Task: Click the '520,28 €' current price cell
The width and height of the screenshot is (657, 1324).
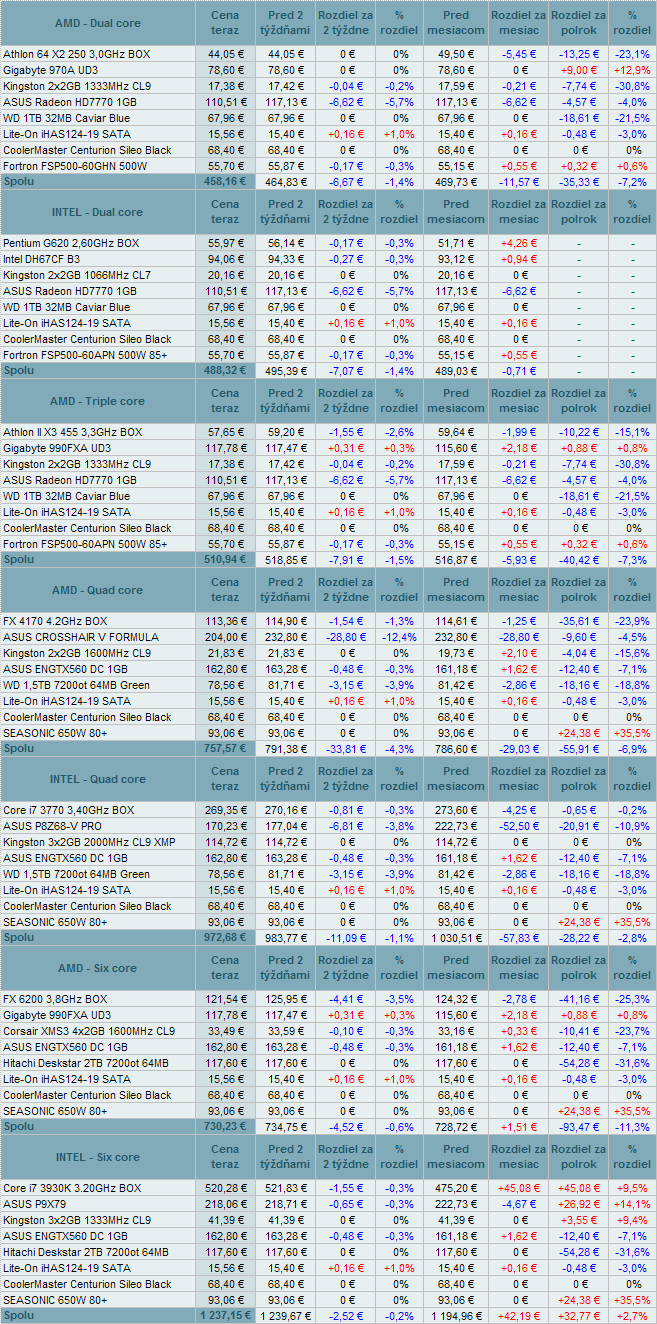Action: 225,1188
